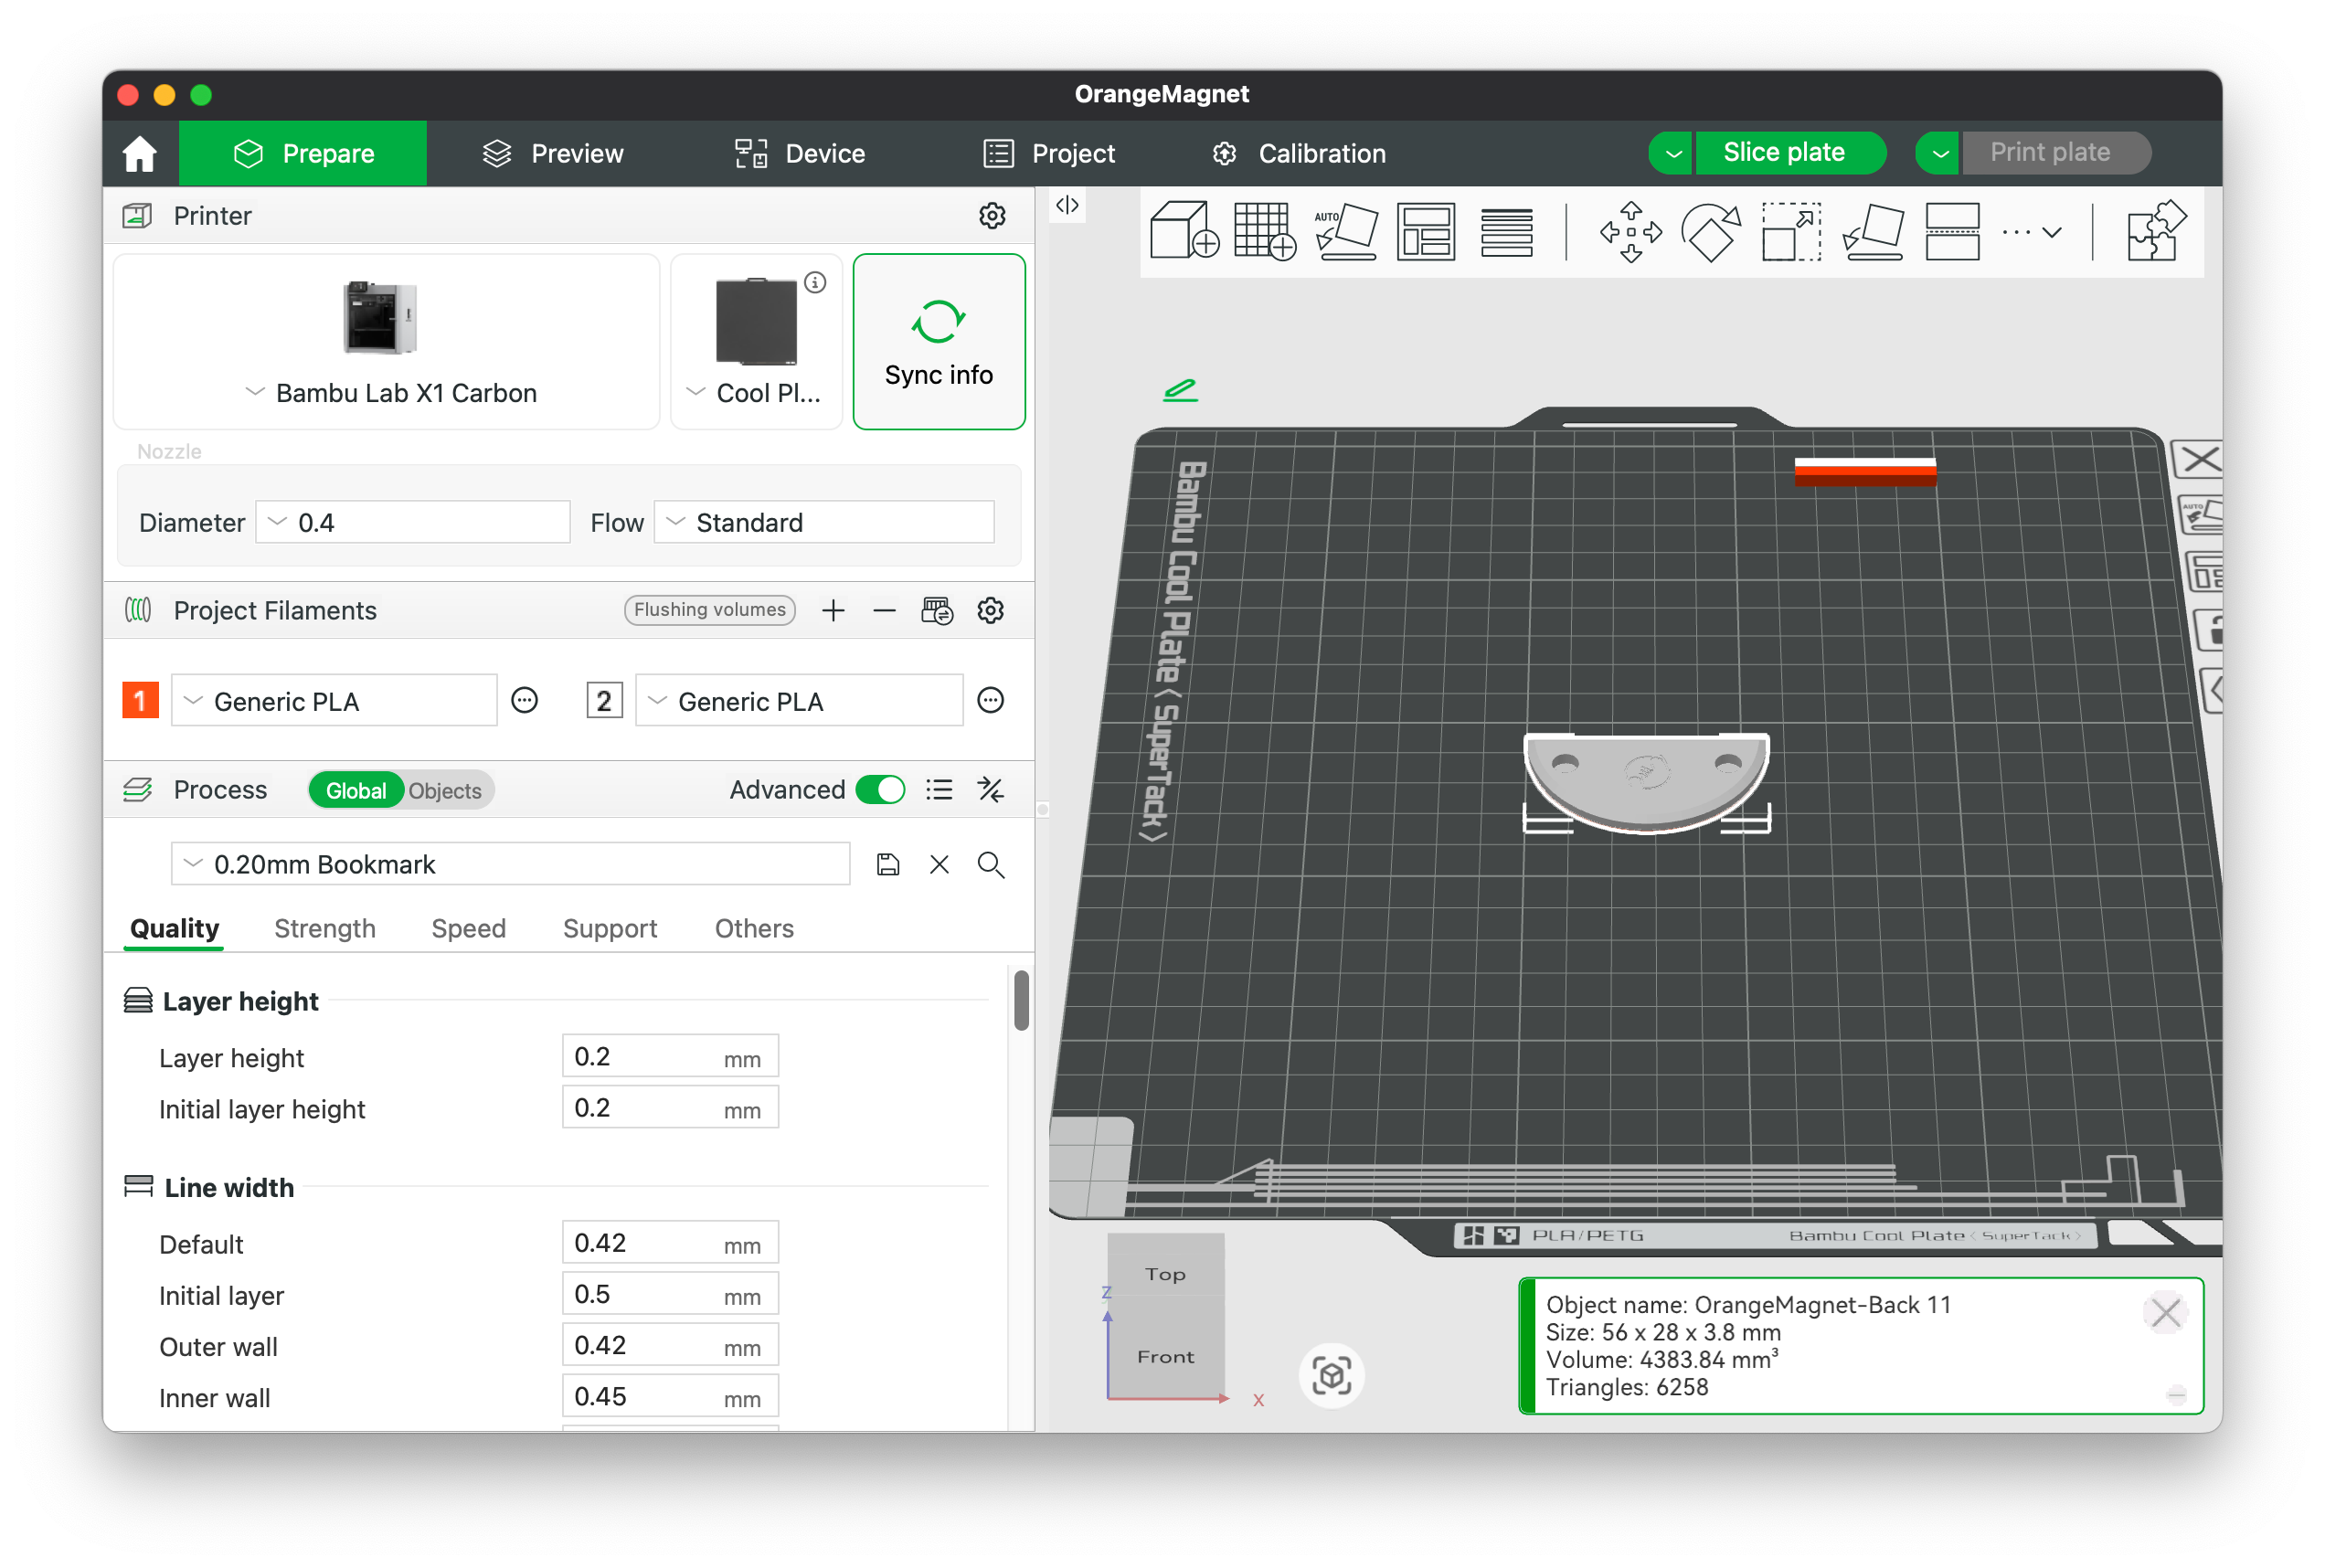Image resolution: width=2325 pixels, height=1568 pixels.
Task: Open the Calibration tab
Action: 1299,153
